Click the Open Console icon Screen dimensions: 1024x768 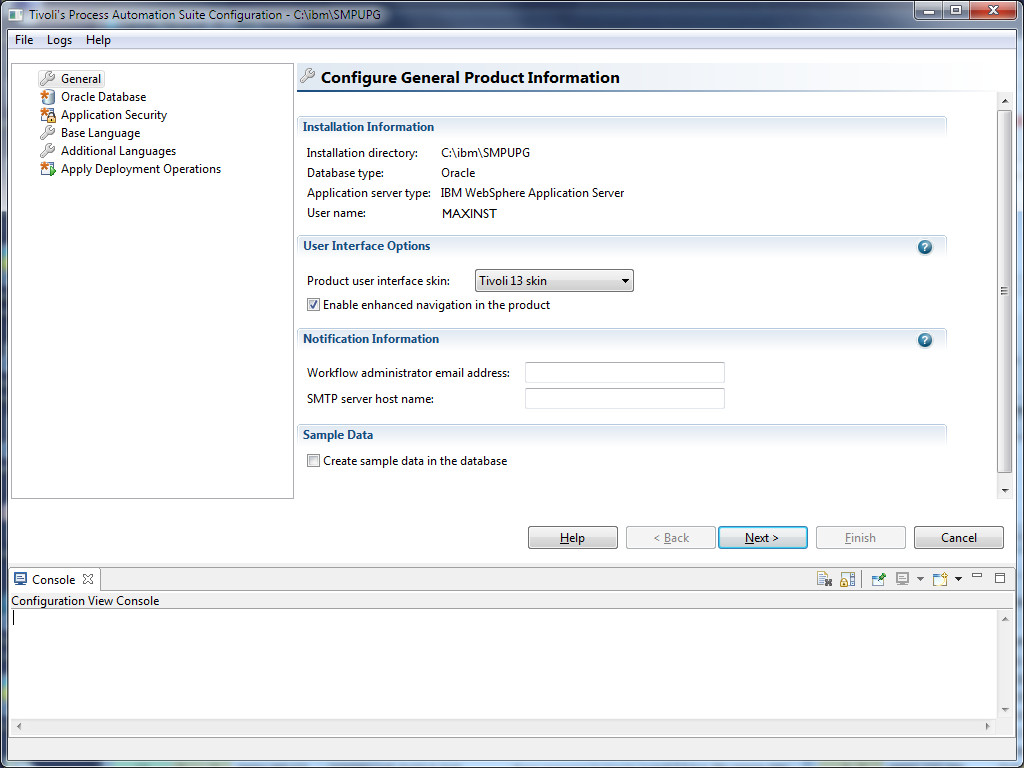[939, 579]
